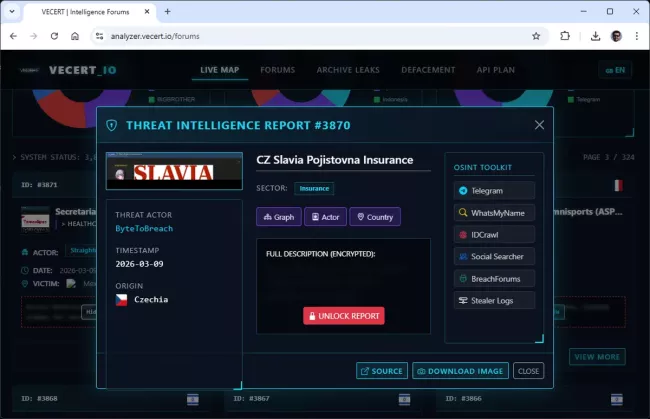Switch to the Archive Leaks tab
The height and width of the screenshot is (419, 650).
349,70
